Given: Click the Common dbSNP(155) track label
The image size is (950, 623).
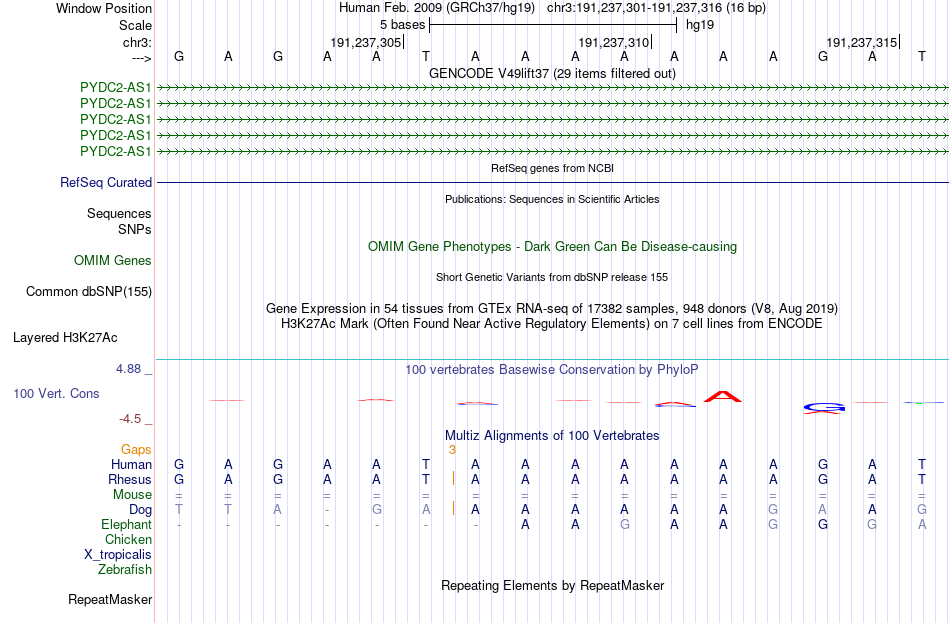Looking at the screenshot, I should 89,292.
